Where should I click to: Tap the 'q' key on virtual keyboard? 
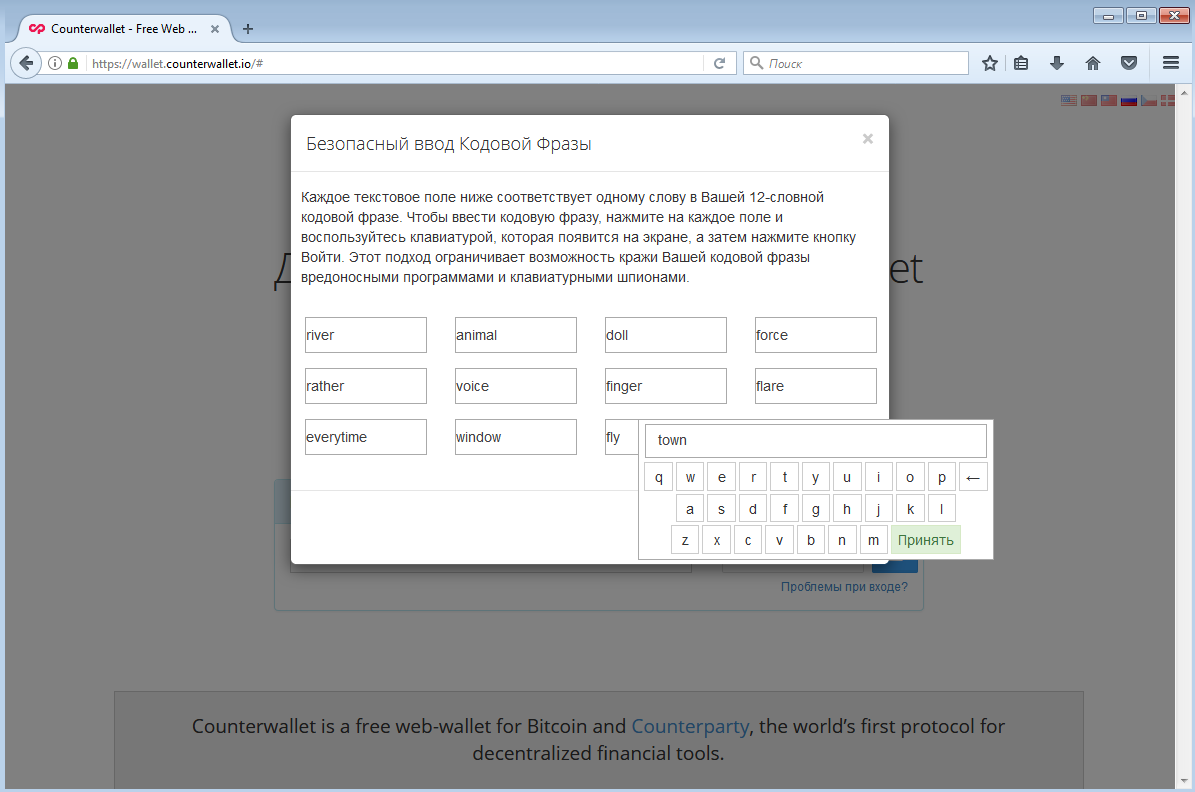[x=658, y=477]
